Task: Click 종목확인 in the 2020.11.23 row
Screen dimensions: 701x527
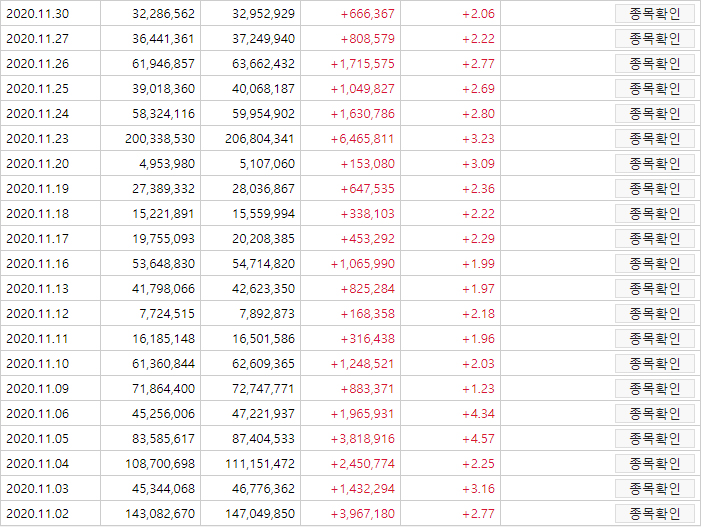Action: click(655, 139)
